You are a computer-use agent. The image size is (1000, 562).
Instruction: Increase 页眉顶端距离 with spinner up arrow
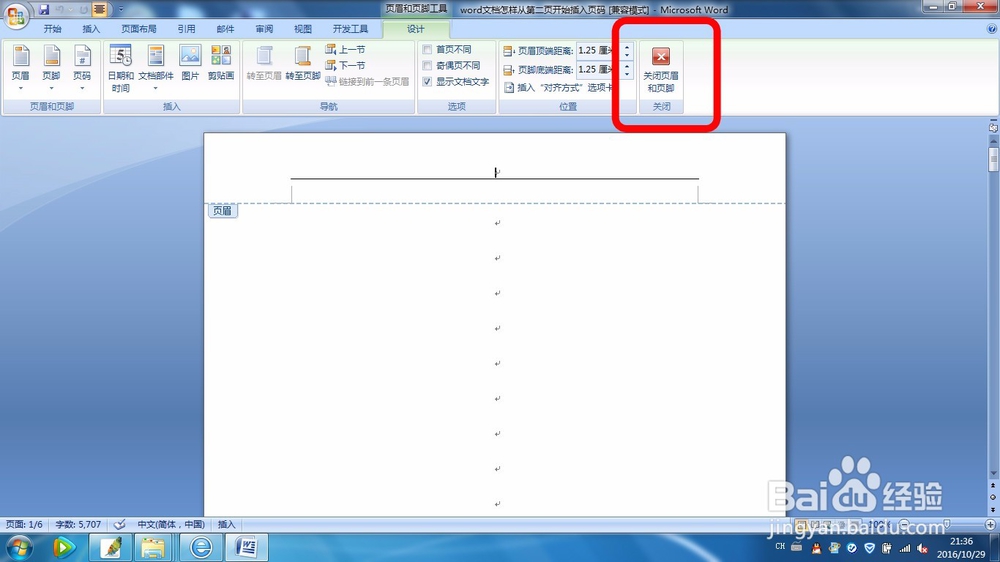point(627,47)
